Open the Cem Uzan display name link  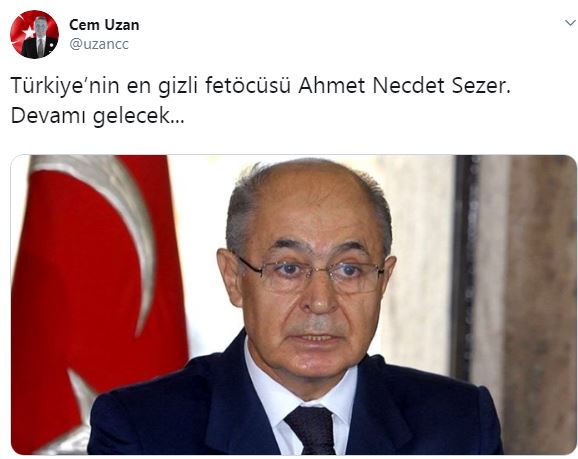pos(104,25)
